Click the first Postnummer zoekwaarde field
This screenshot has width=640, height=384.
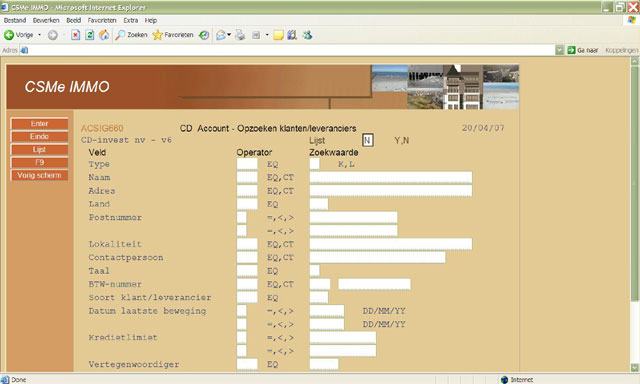(353, 218)
